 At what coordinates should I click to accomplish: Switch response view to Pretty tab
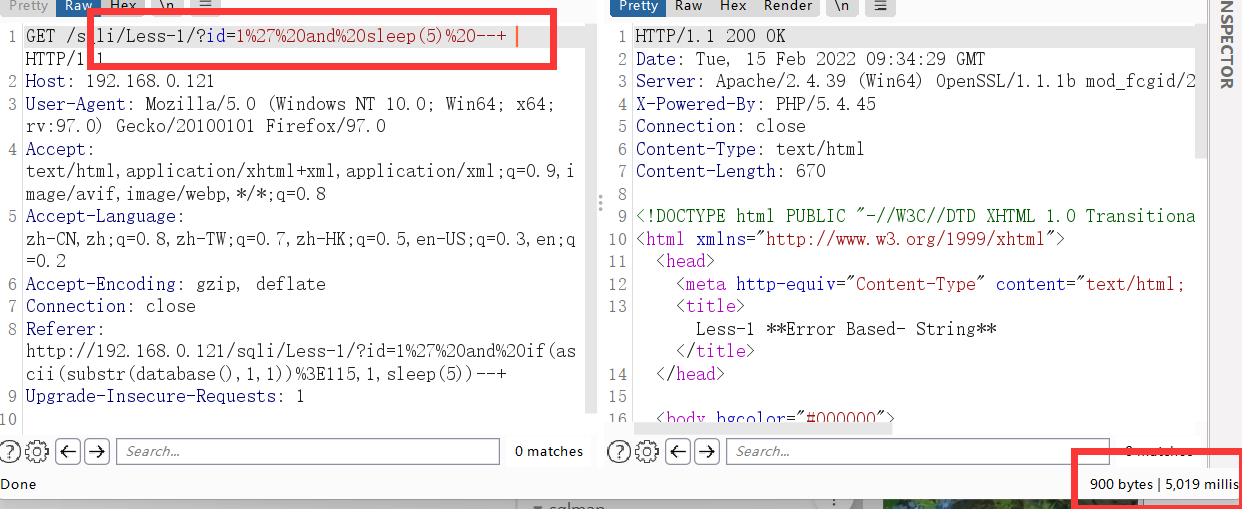click(x=638, y=6)
